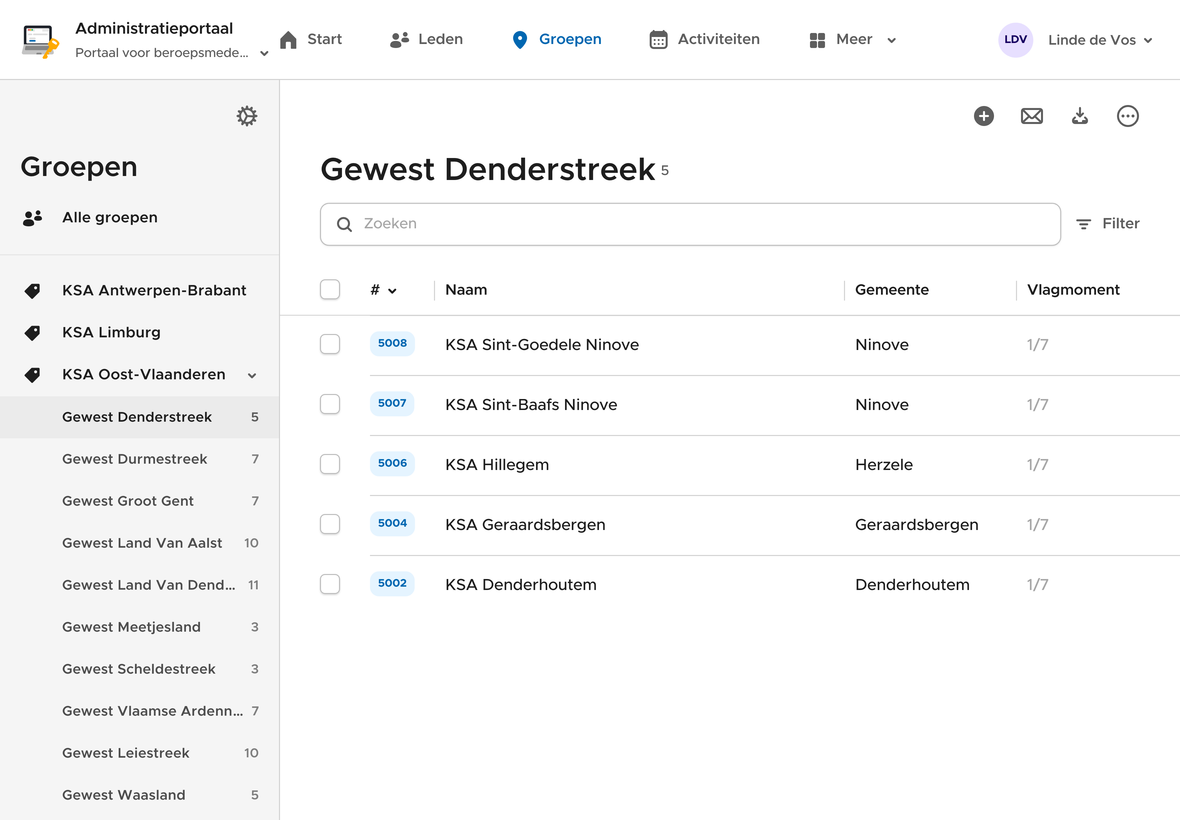
Task: Click the download export icon
Action: point(1080,116)
